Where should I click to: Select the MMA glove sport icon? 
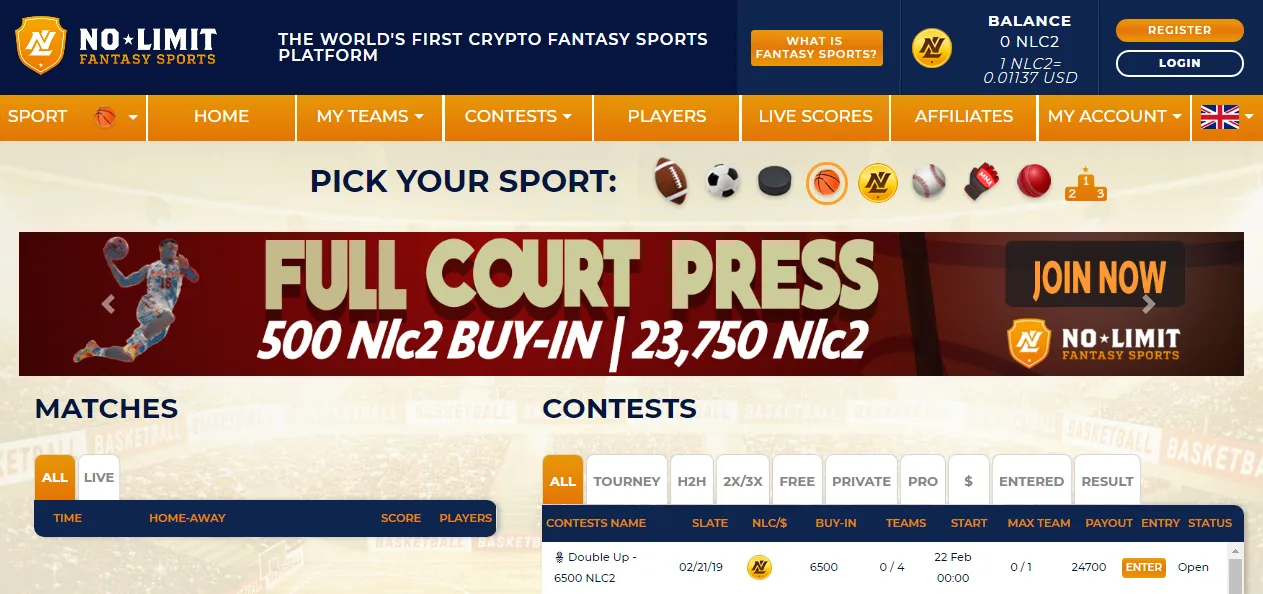[x=982, y=182]
